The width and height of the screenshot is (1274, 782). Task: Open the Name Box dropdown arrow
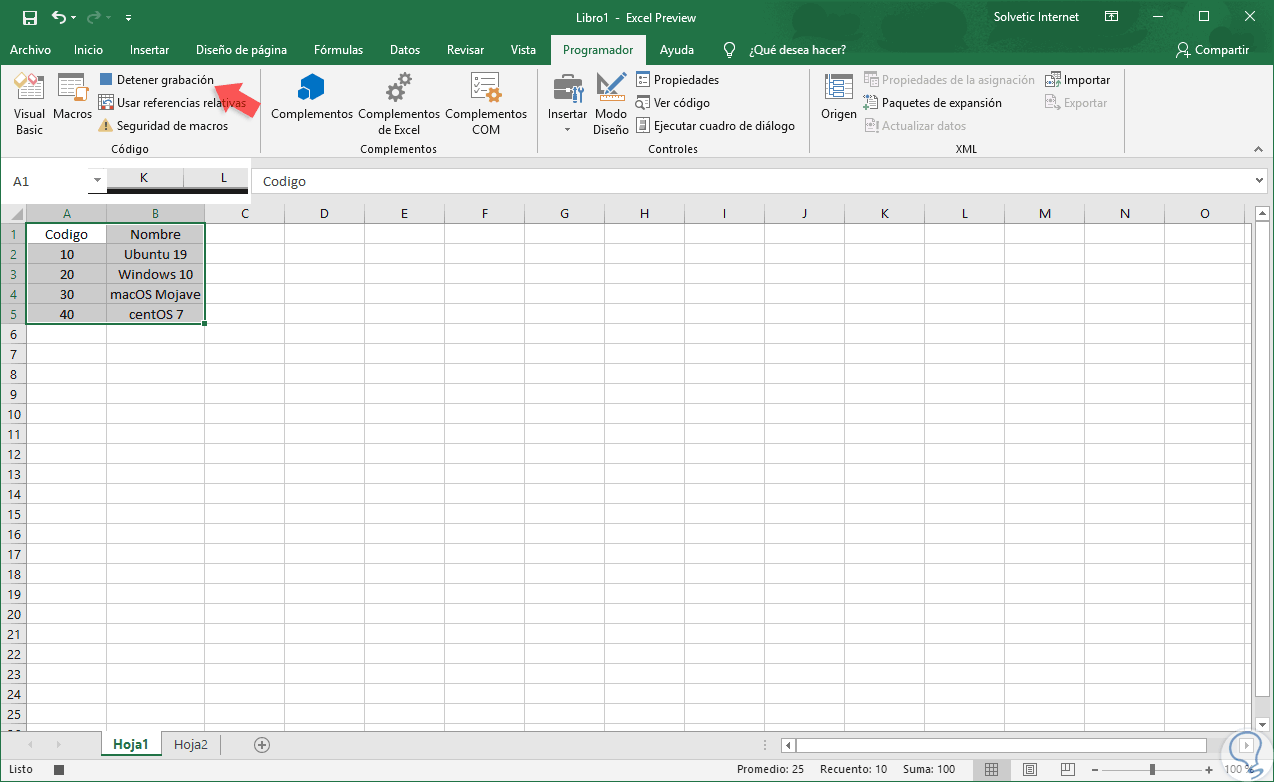97,181
